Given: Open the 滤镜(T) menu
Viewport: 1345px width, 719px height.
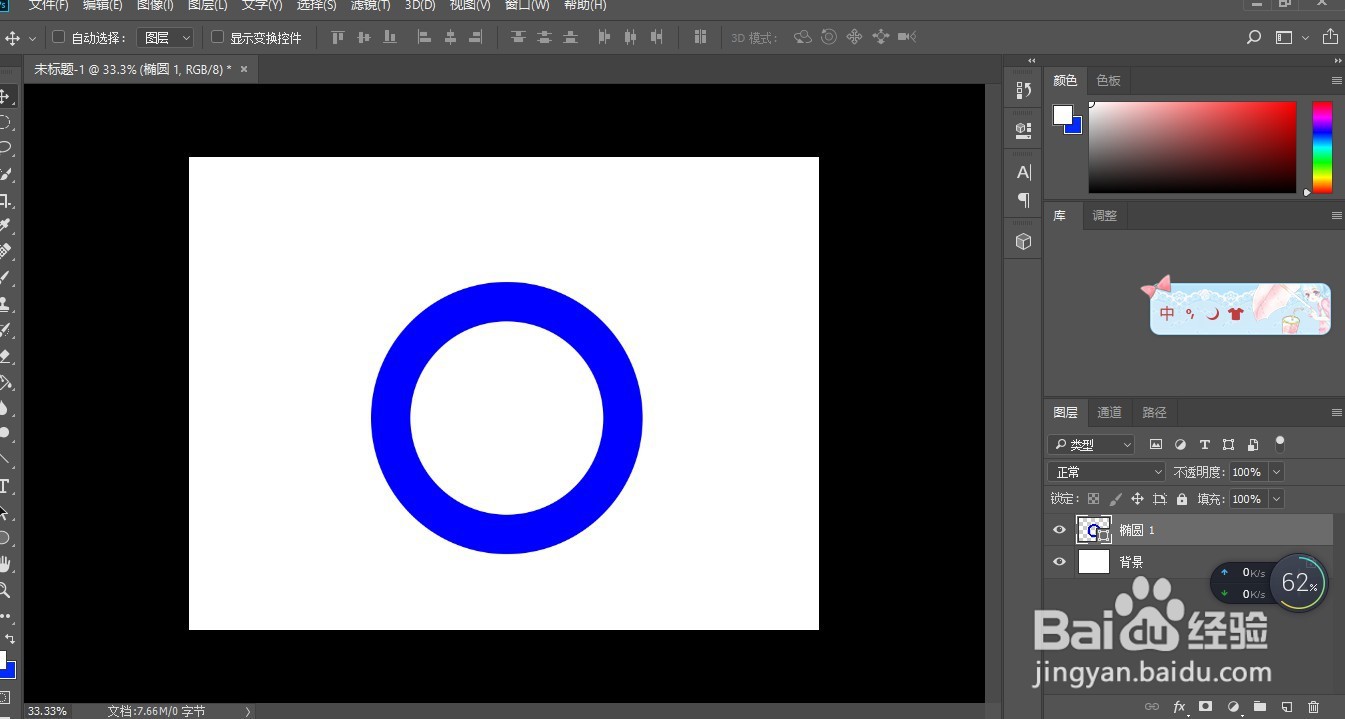Looking at the screenshot, I should click(370, 6).
